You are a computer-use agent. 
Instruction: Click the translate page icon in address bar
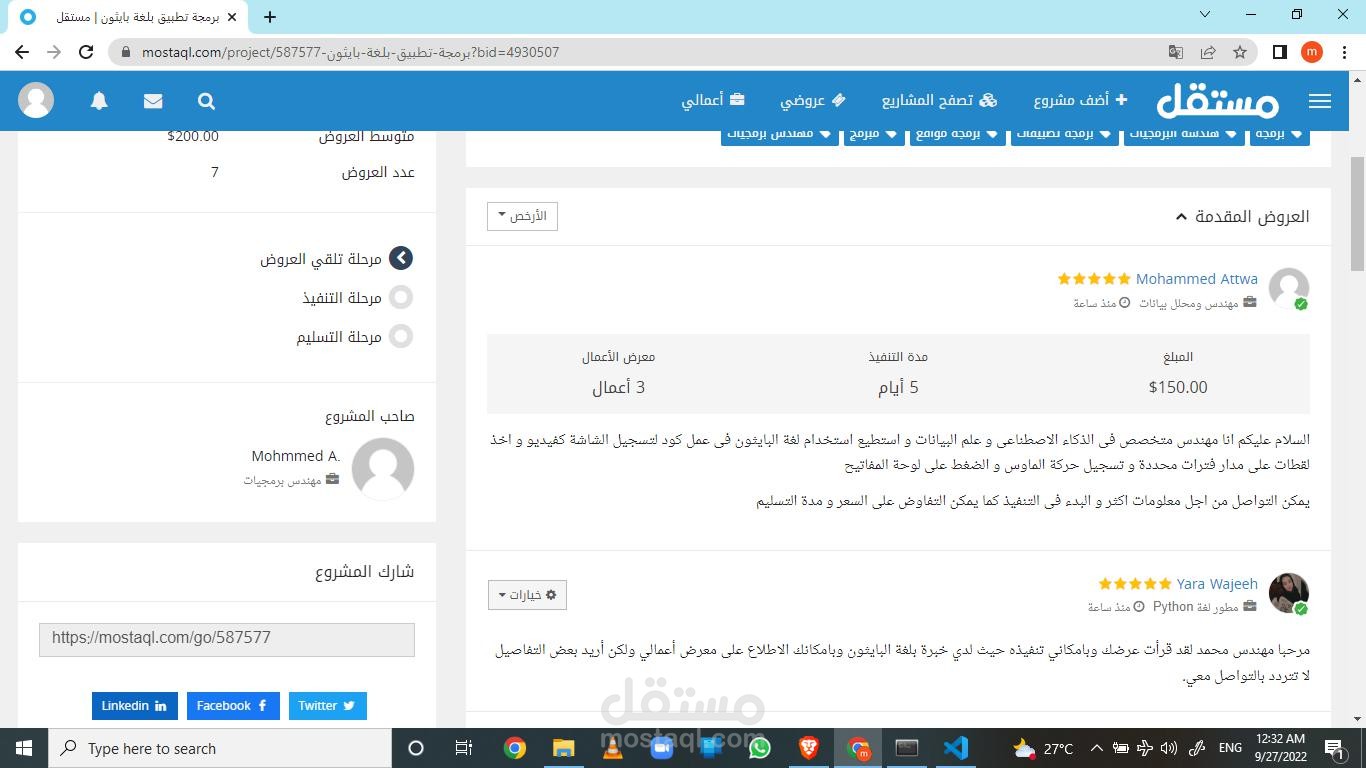click(x=1176, y=52)
